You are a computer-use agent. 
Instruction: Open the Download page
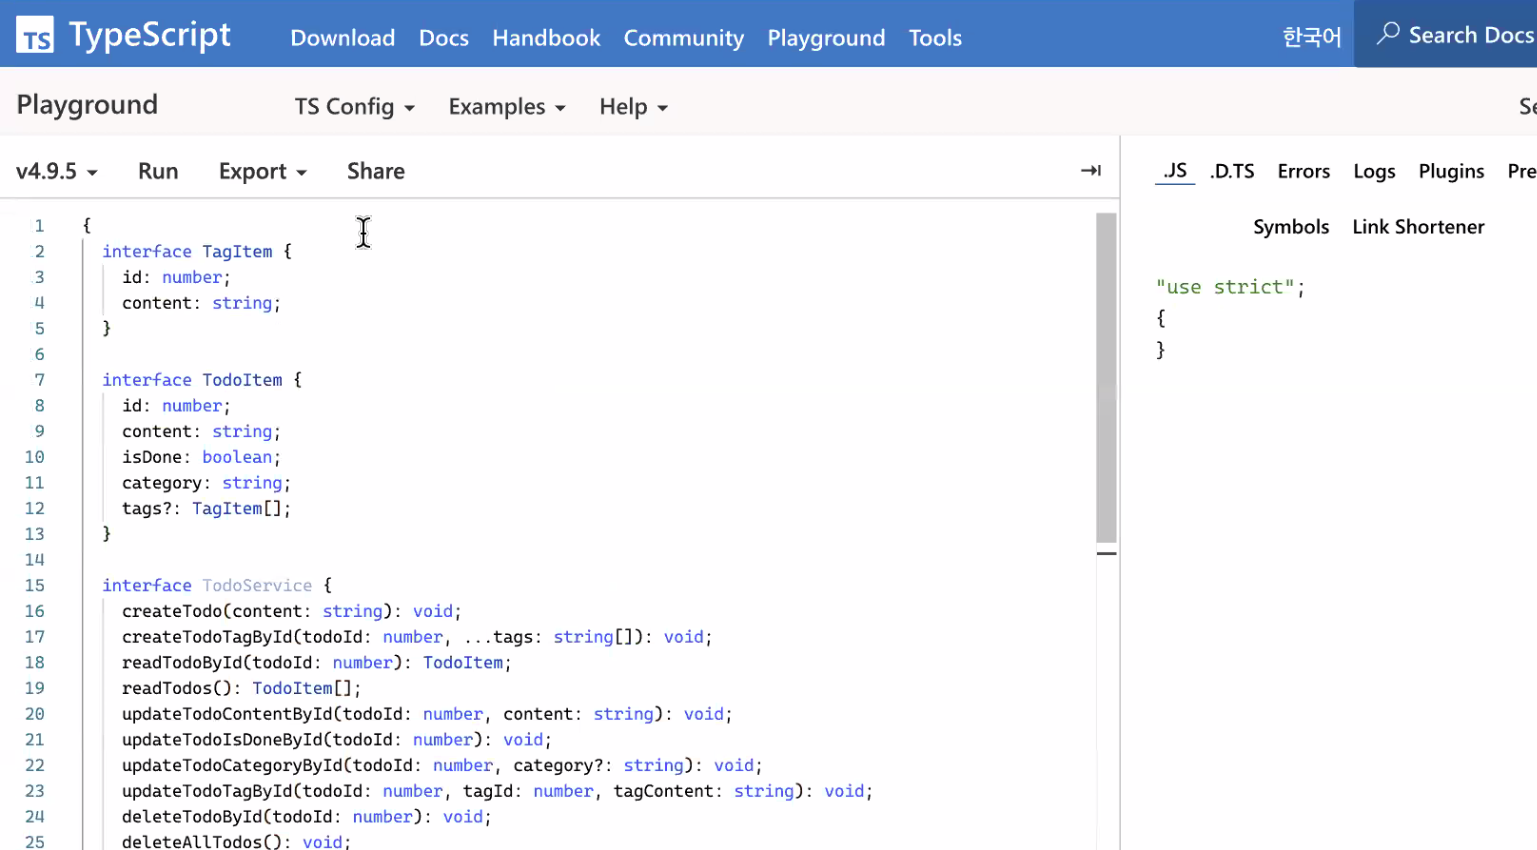(x=342, y=38)
